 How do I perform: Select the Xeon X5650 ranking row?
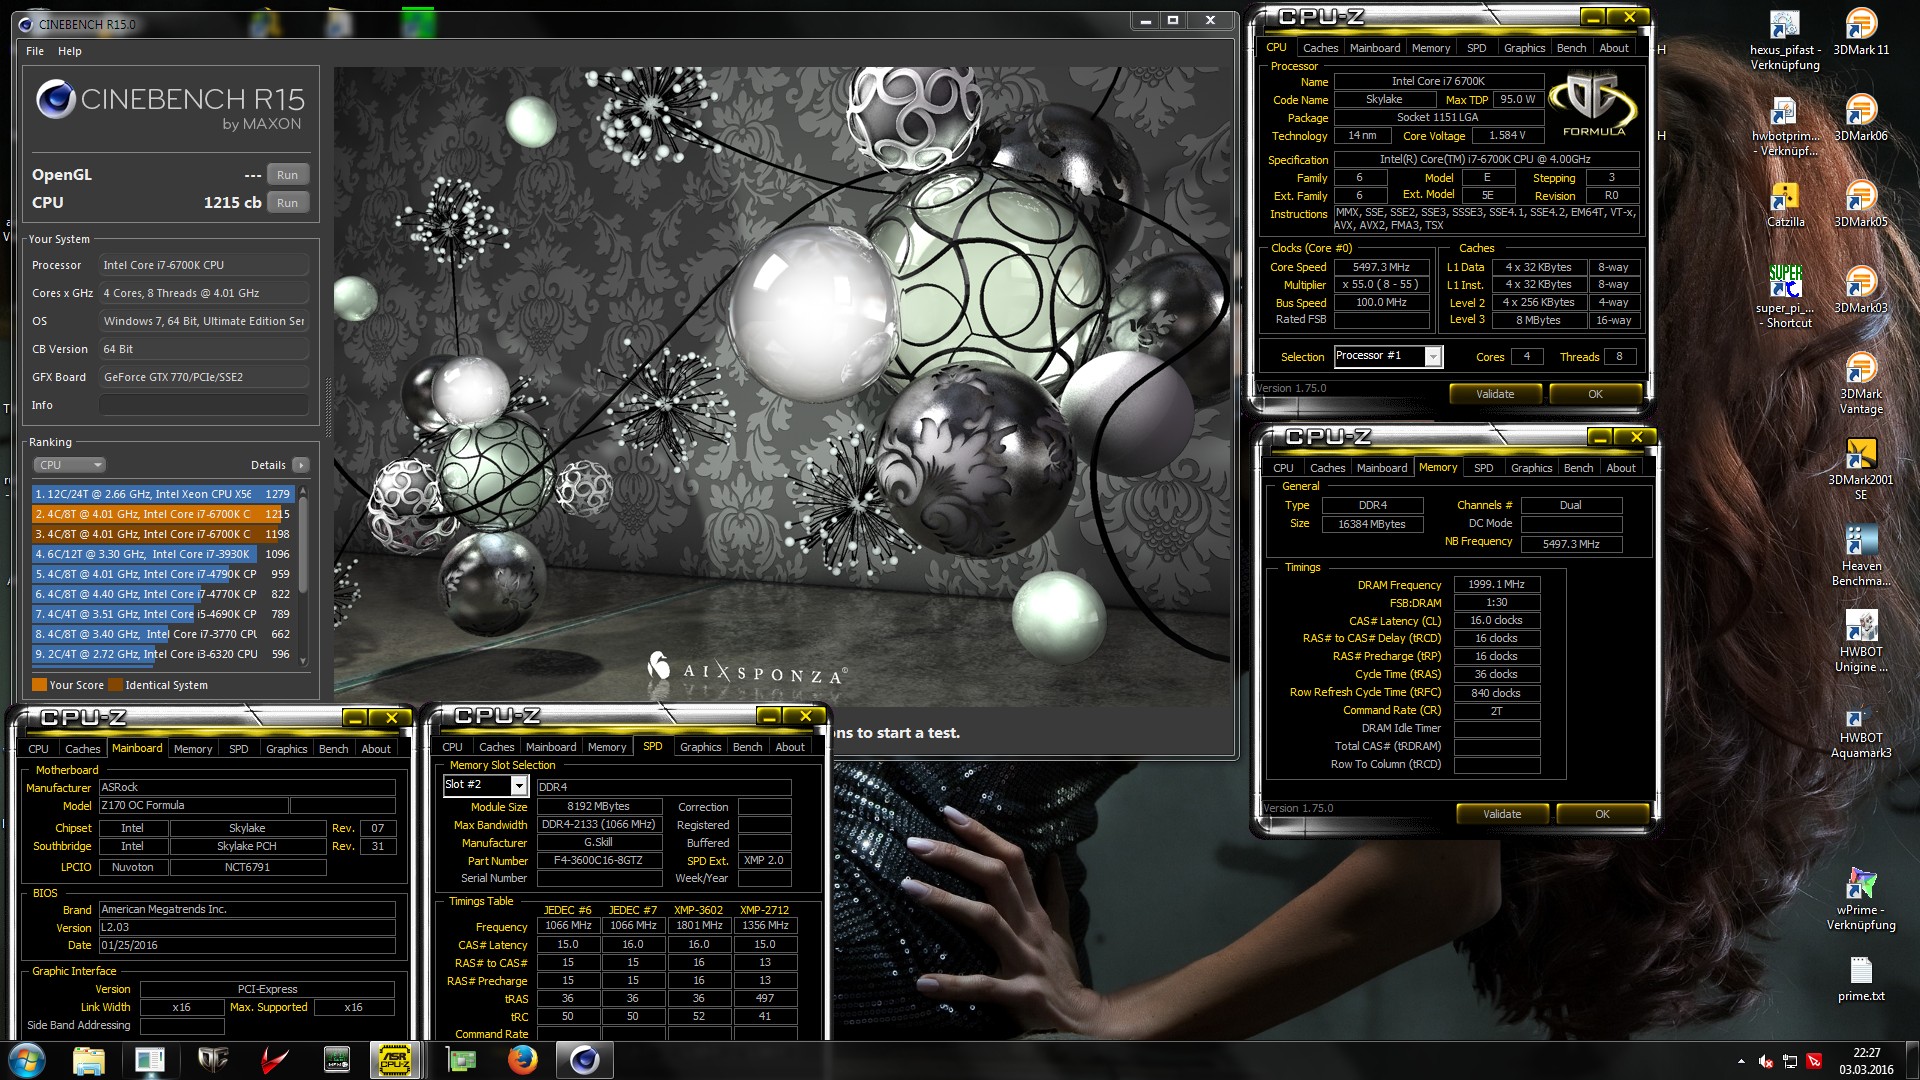[162, 494]
